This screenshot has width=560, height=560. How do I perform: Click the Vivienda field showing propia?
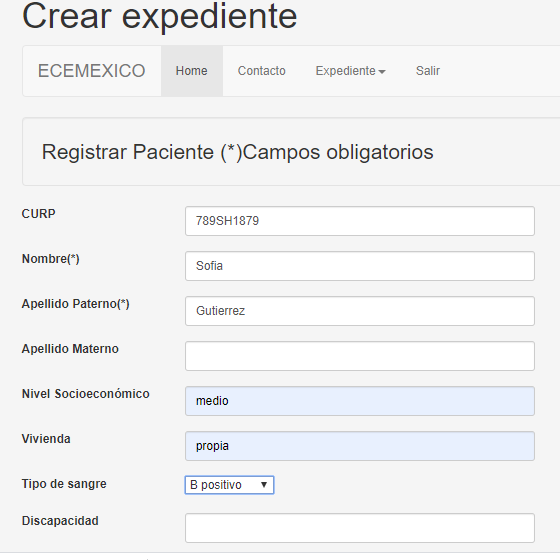point(360,446)
